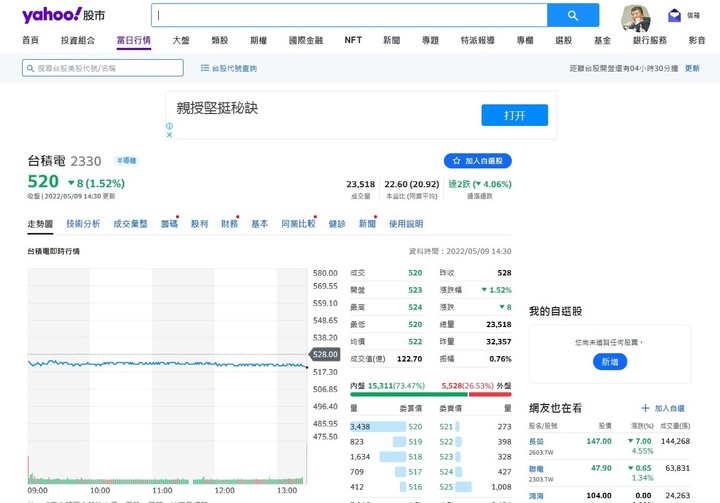The width and height of the screenshot is (720, 503).
Task: Open 新聞 in top navigation
Action: pos(392,40)
